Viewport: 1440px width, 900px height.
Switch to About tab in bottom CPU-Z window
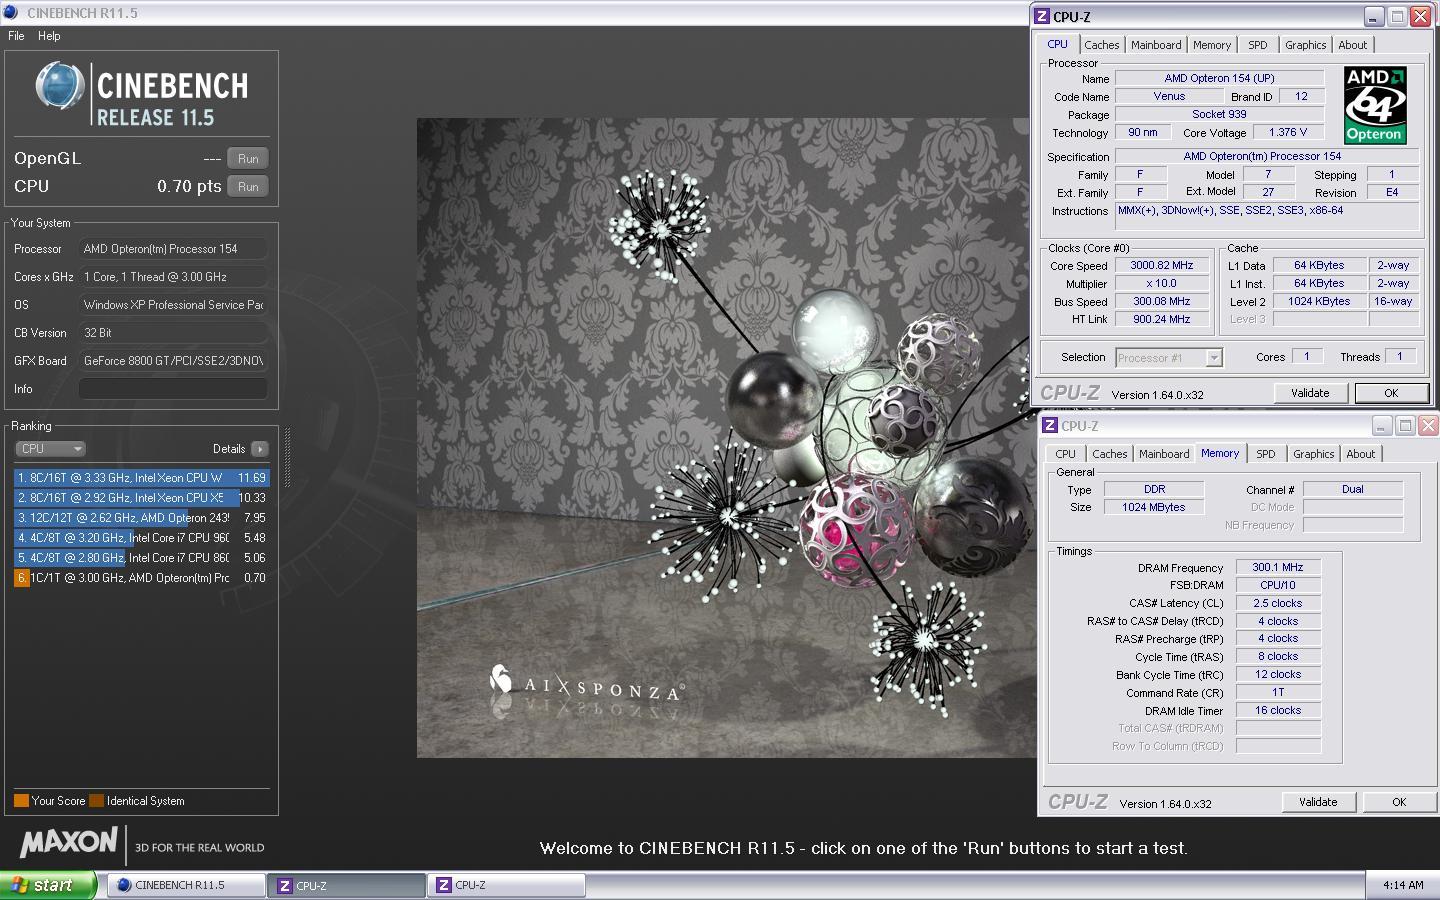click(1361, 454)
